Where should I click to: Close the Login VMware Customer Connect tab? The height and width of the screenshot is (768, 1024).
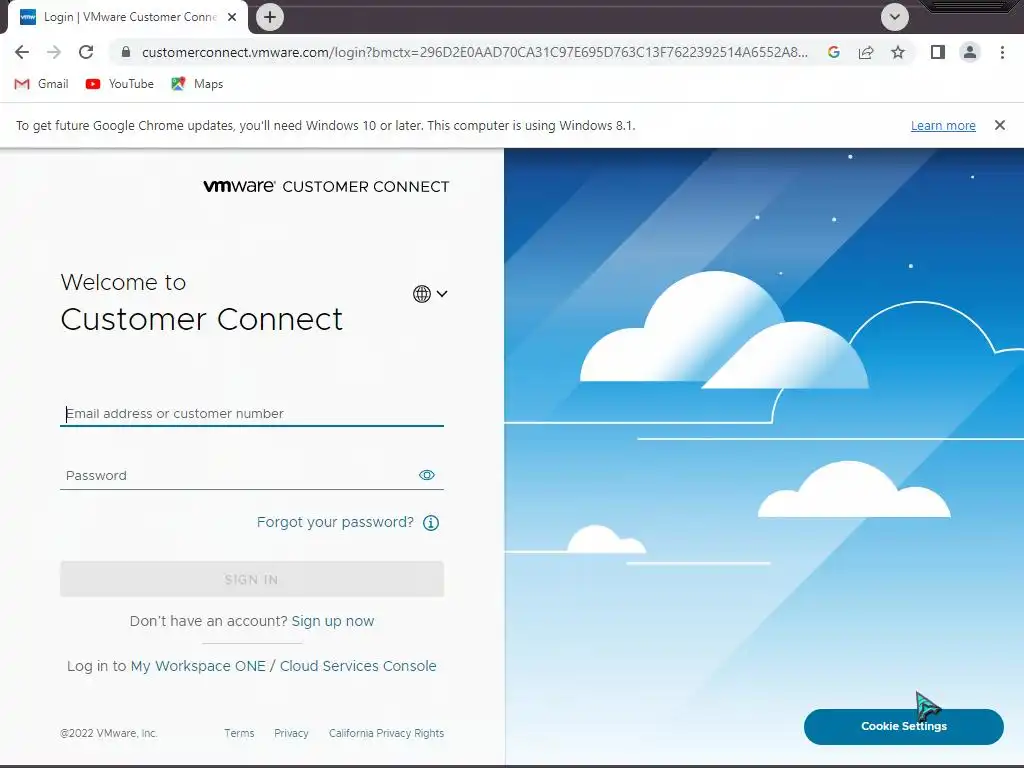(x=232, y=17)
